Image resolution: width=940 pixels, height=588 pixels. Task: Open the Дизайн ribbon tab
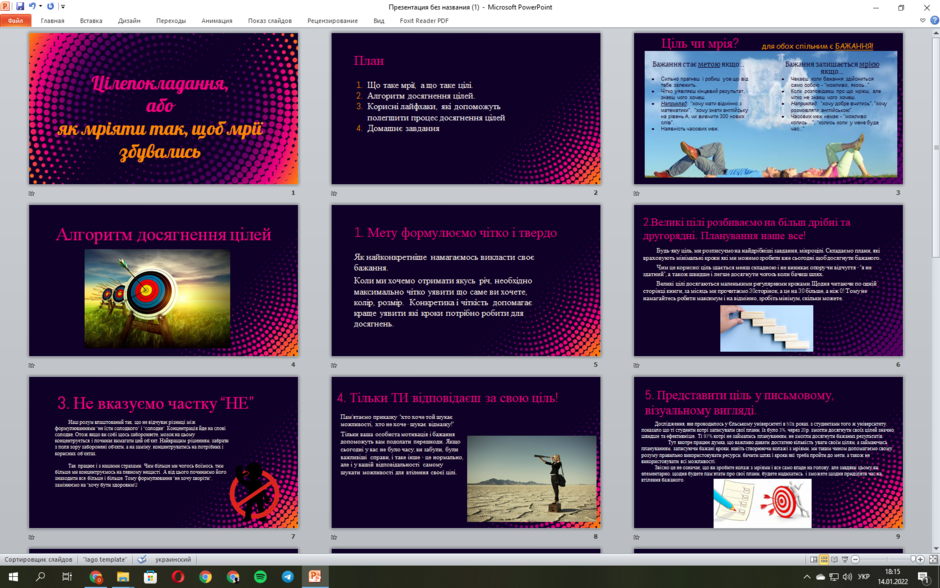click(x=129, y=20)
